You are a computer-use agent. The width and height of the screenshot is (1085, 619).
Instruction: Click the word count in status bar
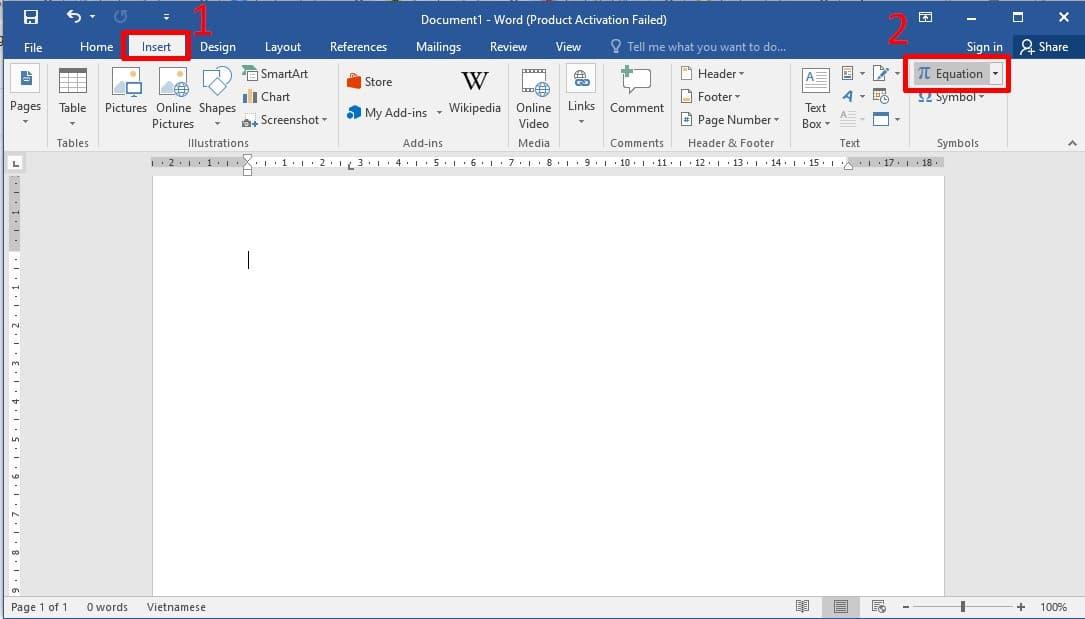click(107, 607)
